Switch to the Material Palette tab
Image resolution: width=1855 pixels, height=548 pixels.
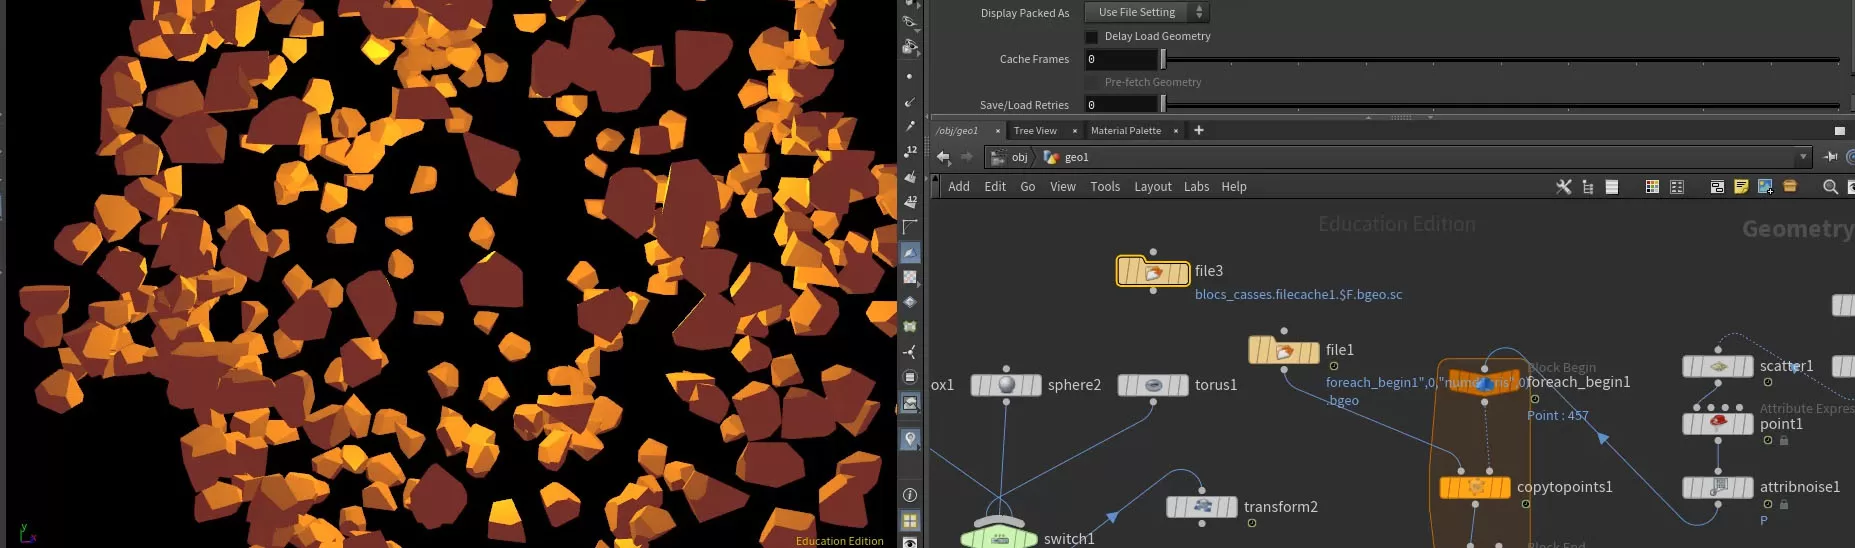coord(1125,131)
